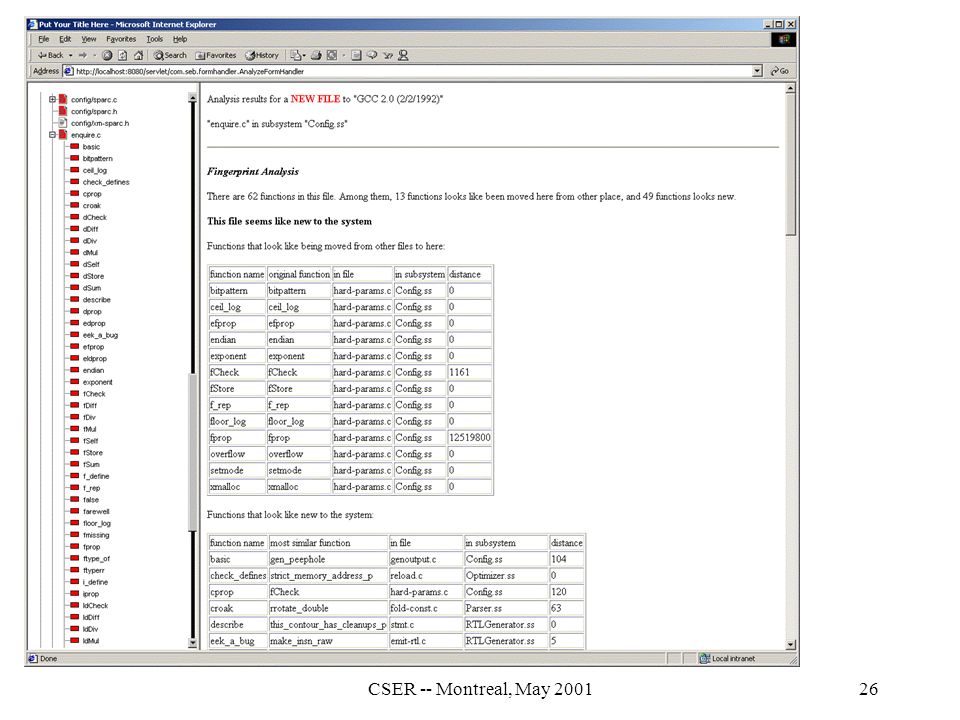Expand the config/sparc.c tree node
This screenshot has height=720, width=960.
coord(53,99)
